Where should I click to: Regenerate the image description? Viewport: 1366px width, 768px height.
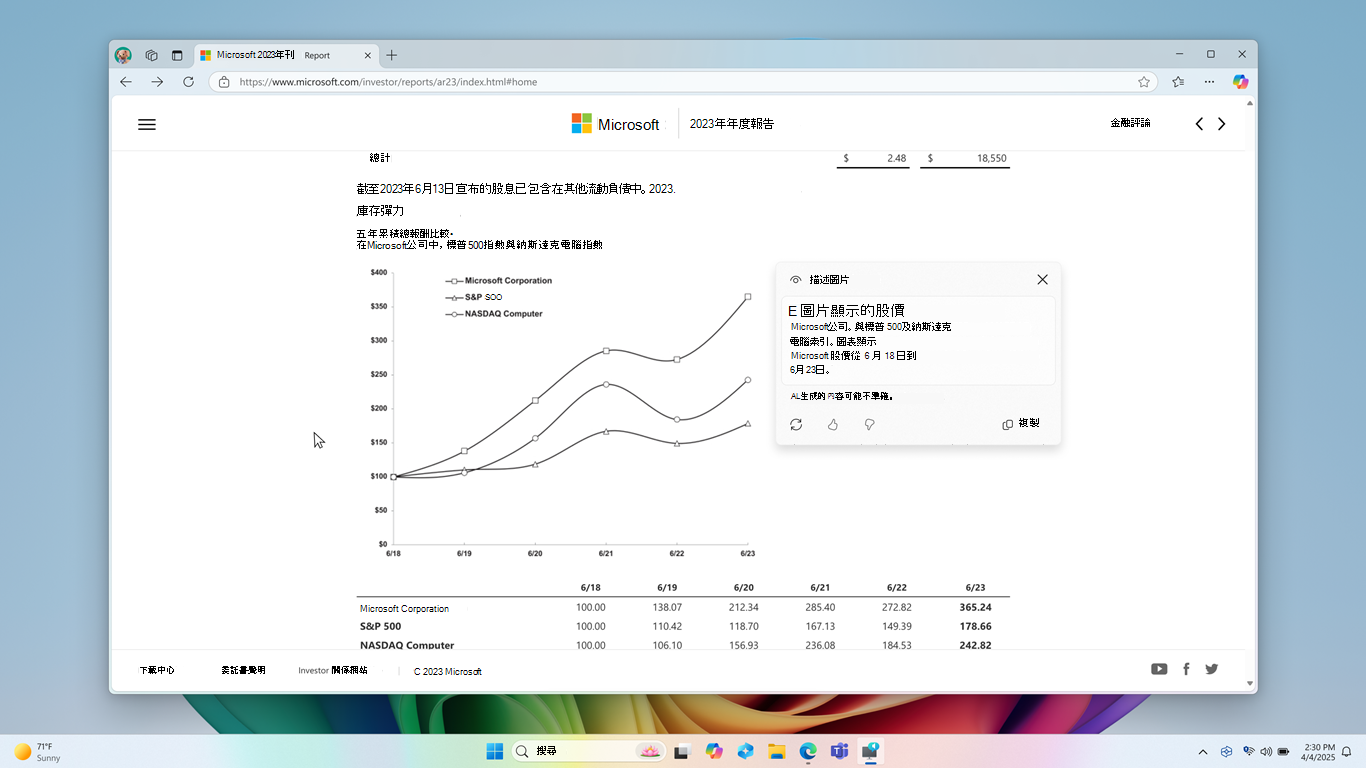796,424
